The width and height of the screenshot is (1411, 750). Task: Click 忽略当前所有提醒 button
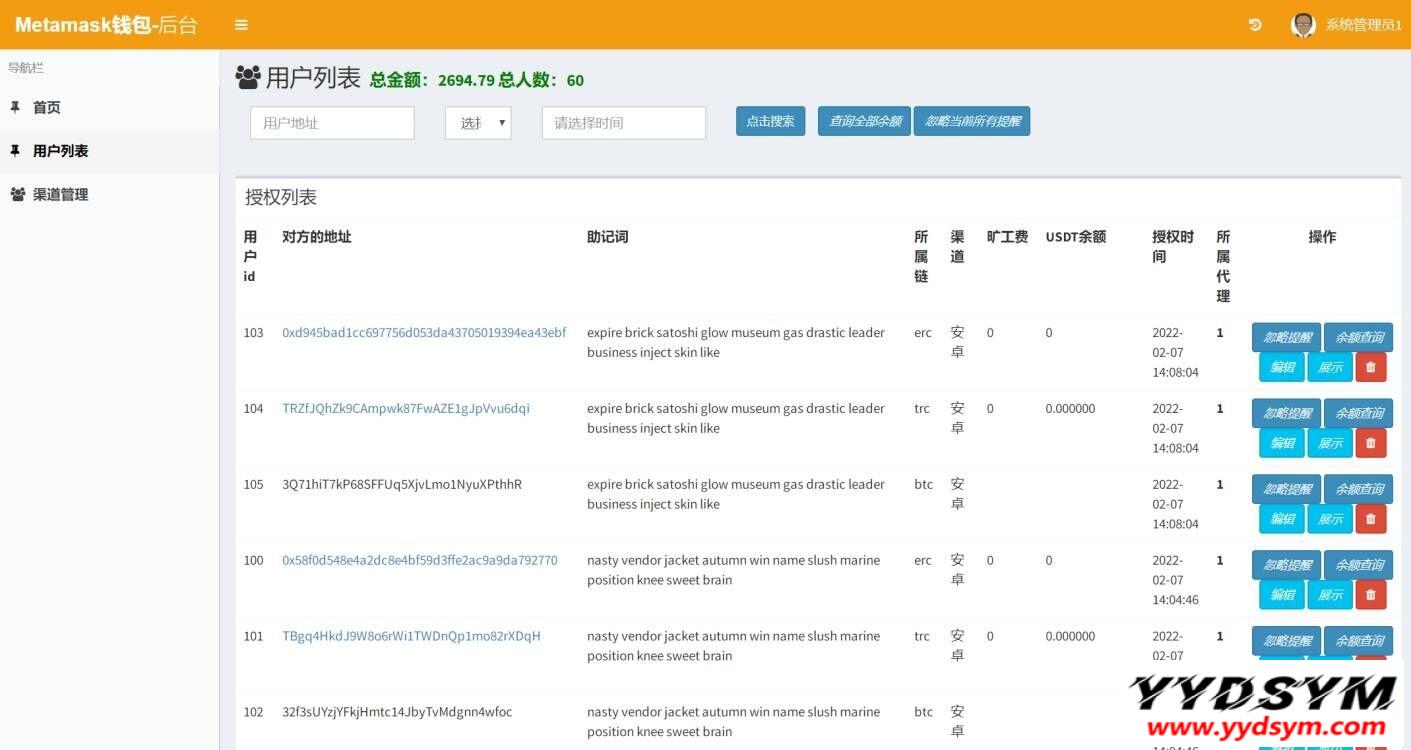[x=971, y=121]
